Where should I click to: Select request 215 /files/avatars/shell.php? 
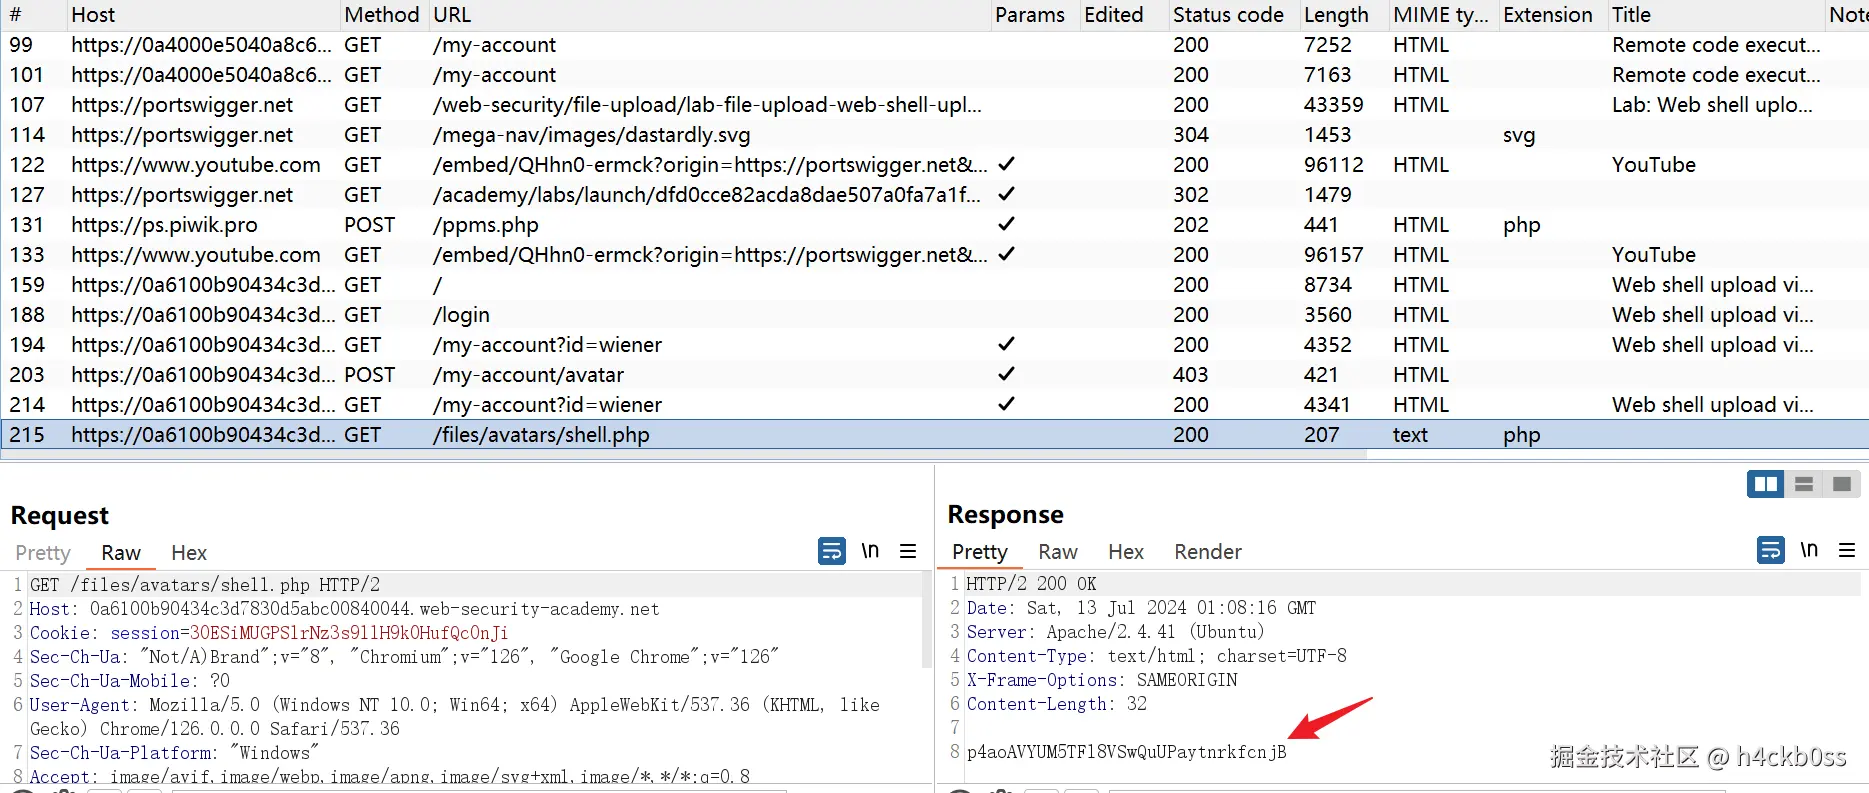[x=934, y=435]
